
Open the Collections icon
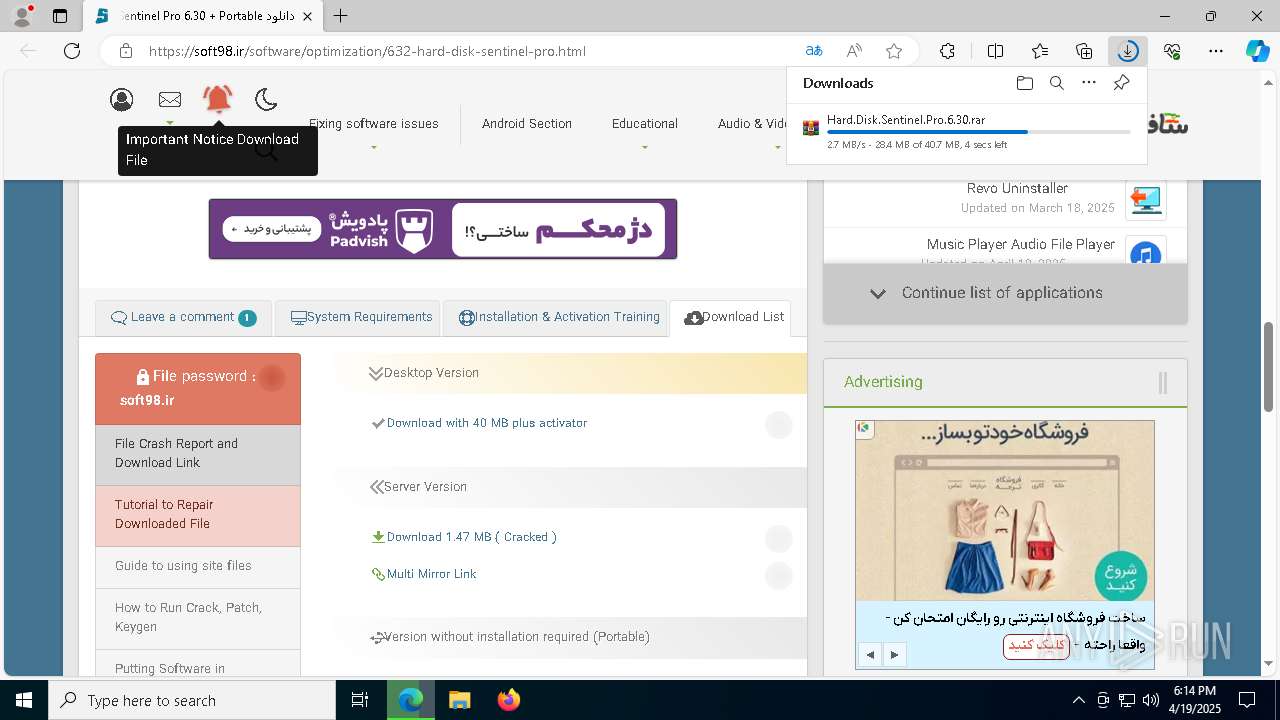point(1084,51)
